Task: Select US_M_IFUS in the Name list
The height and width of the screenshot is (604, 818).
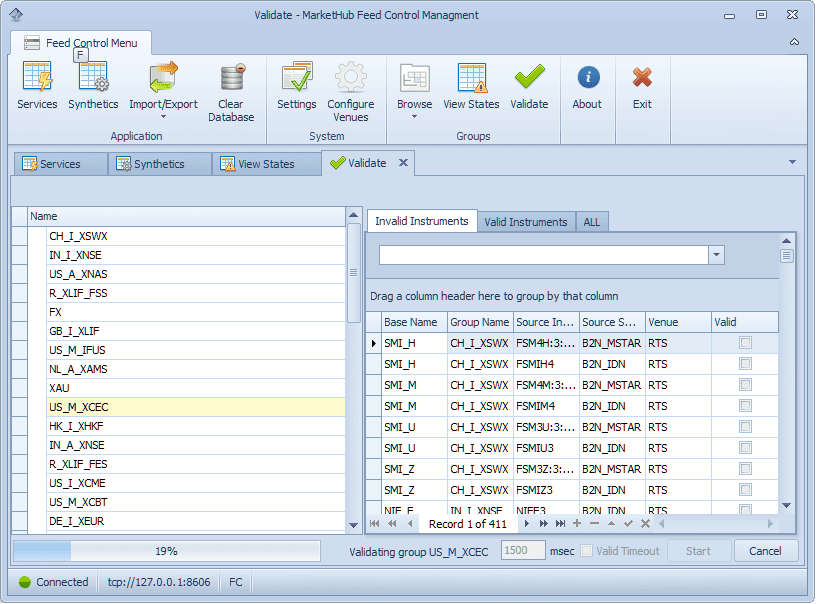Action: click(78, 350)
